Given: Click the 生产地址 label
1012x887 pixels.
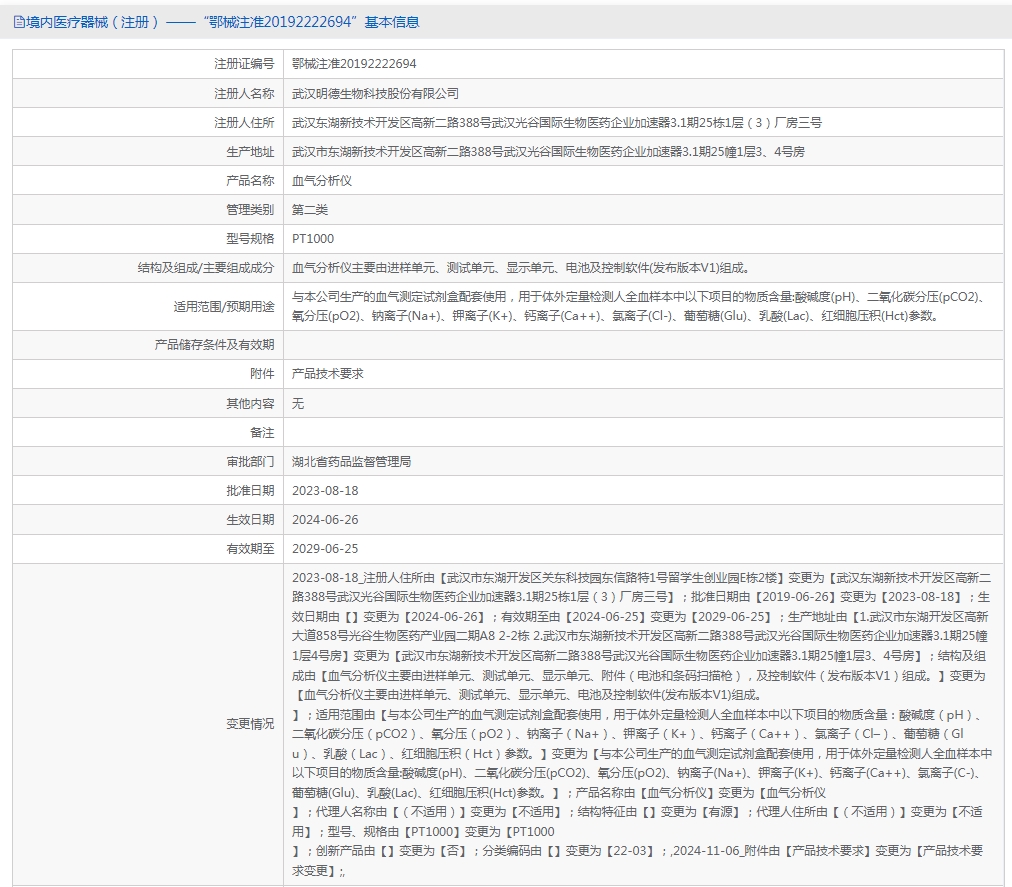Looking at the screenshot, I should point(250,152).
